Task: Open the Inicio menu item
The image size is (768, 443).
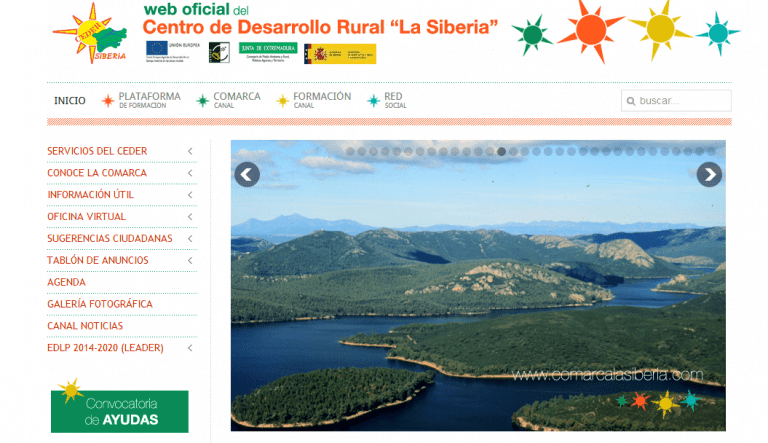Action: pos(70,101)
